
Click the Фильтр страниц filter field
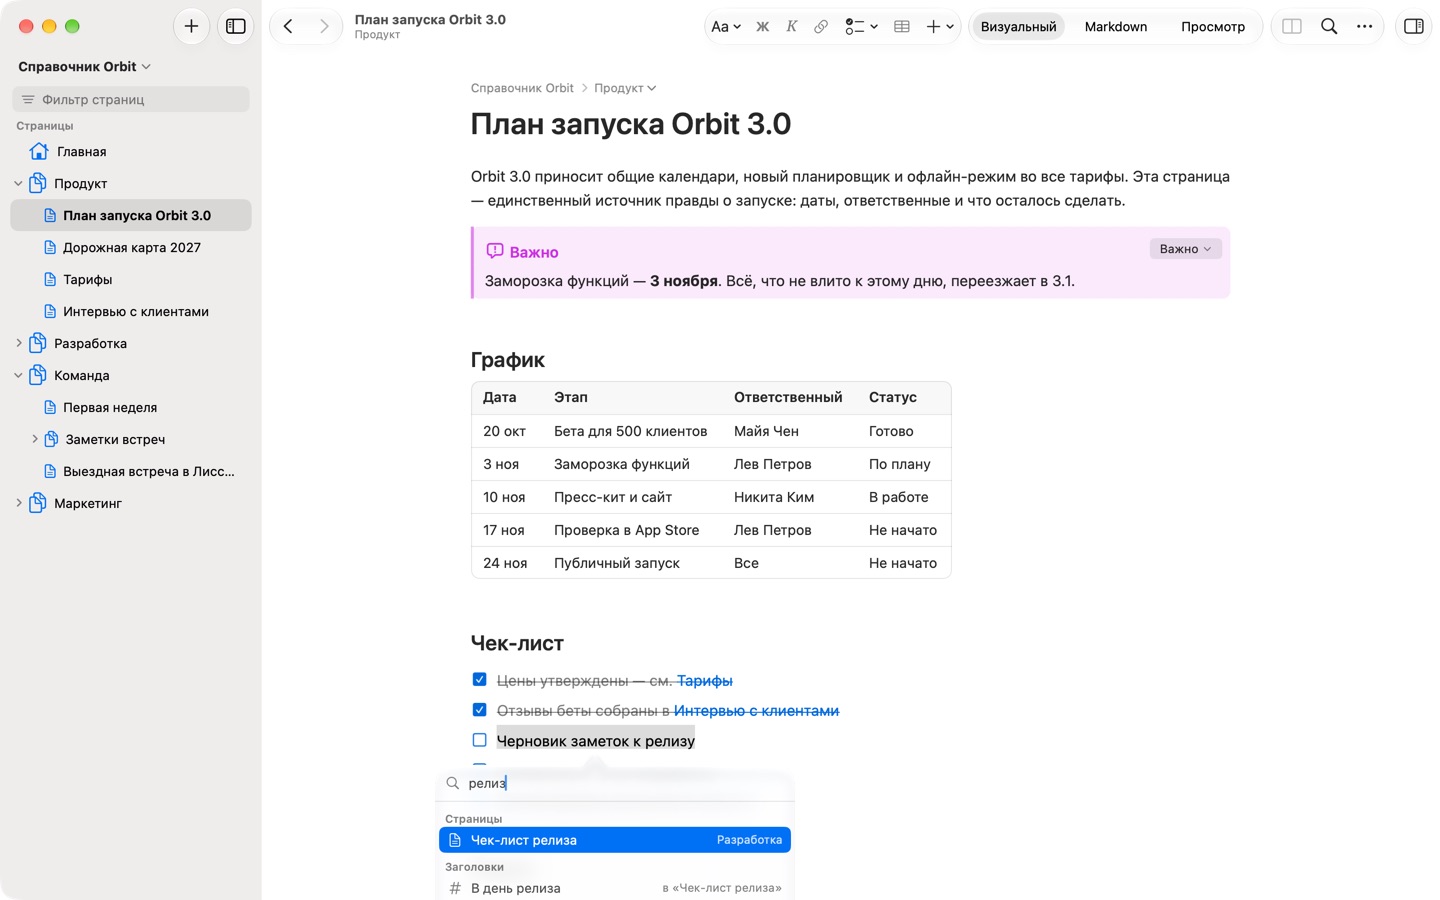pyautogui.click(x=131, y=99)
